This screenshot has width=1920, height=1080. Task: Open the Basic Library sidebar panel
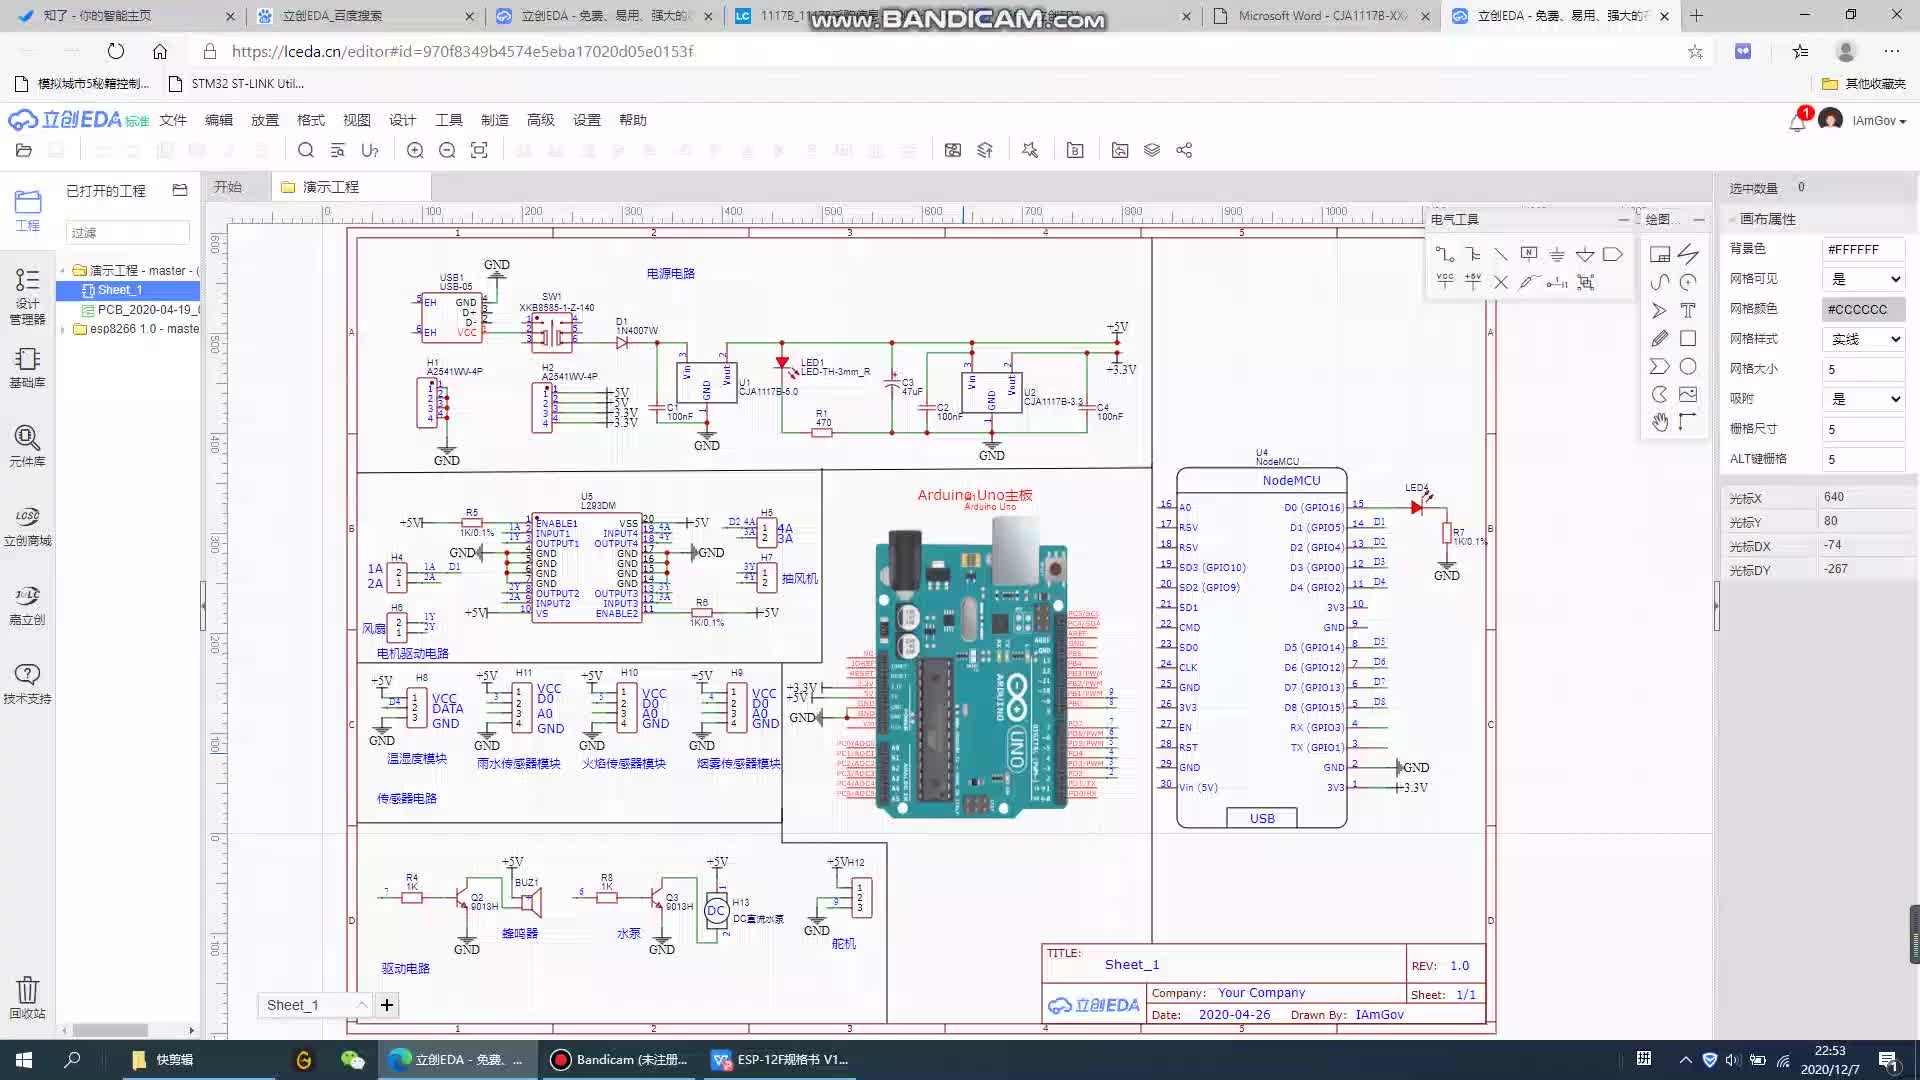coord(27,366)
